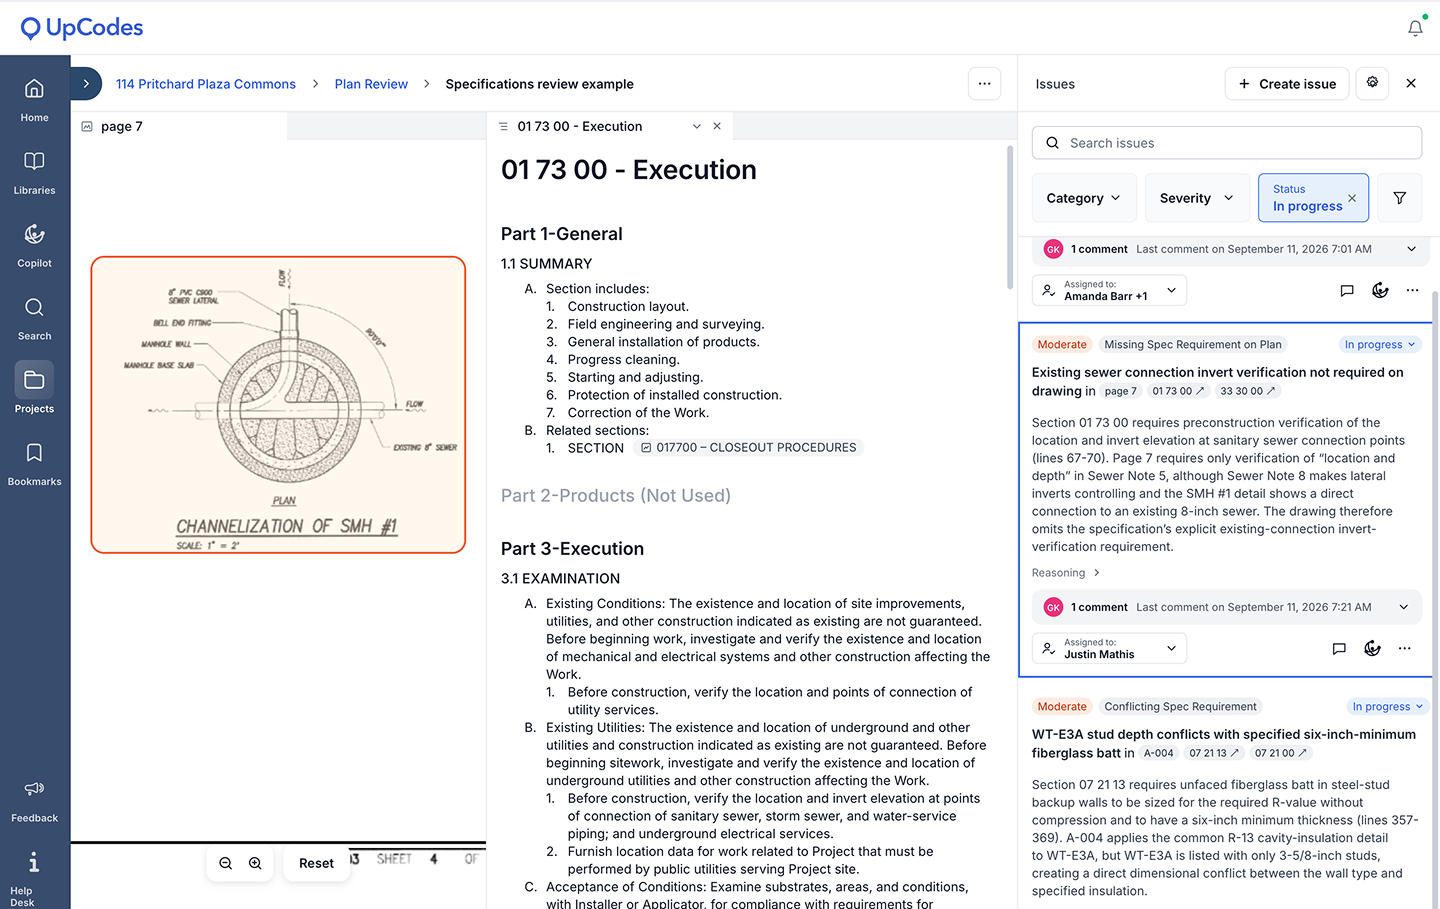
Task: Change In progress status on sewer issue
Action: [1380, 344]
